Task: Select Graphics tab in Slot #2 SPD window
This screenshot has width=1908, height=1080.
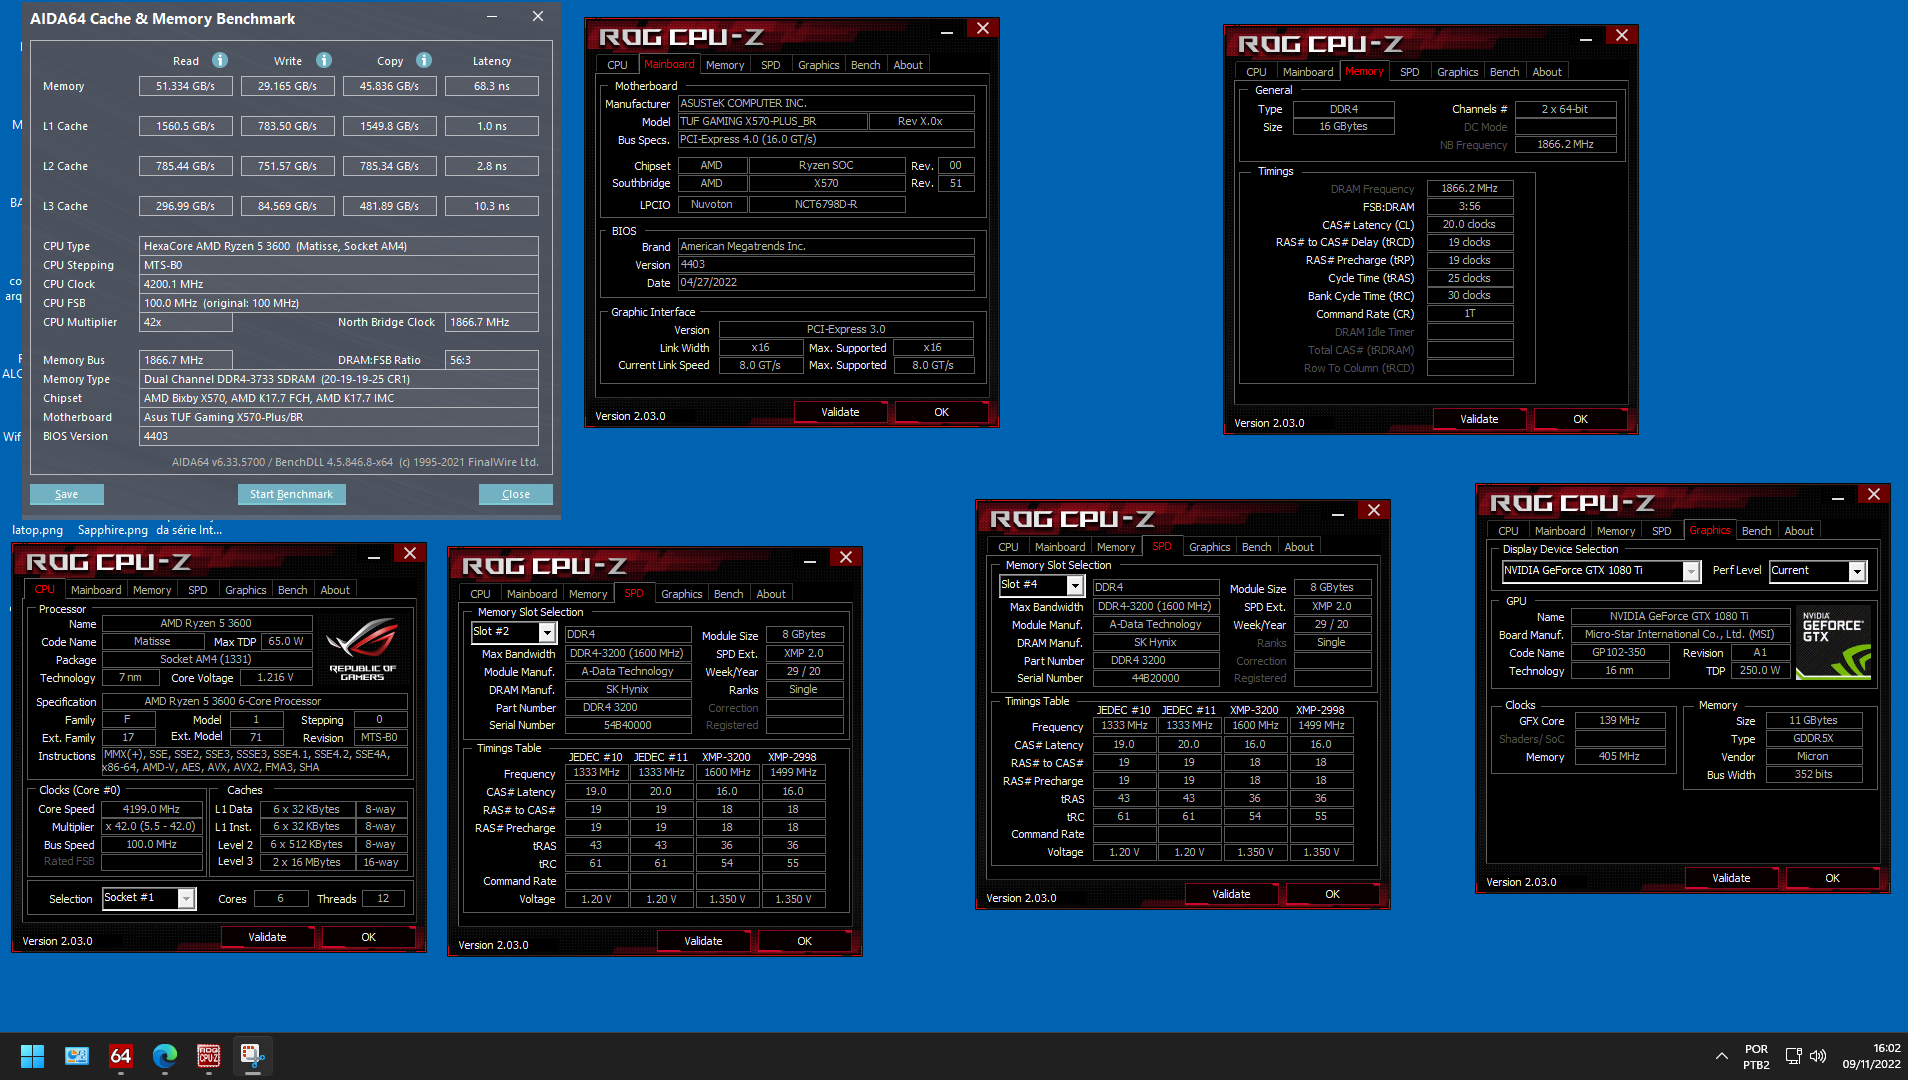Action: click(x=681, y=594)
